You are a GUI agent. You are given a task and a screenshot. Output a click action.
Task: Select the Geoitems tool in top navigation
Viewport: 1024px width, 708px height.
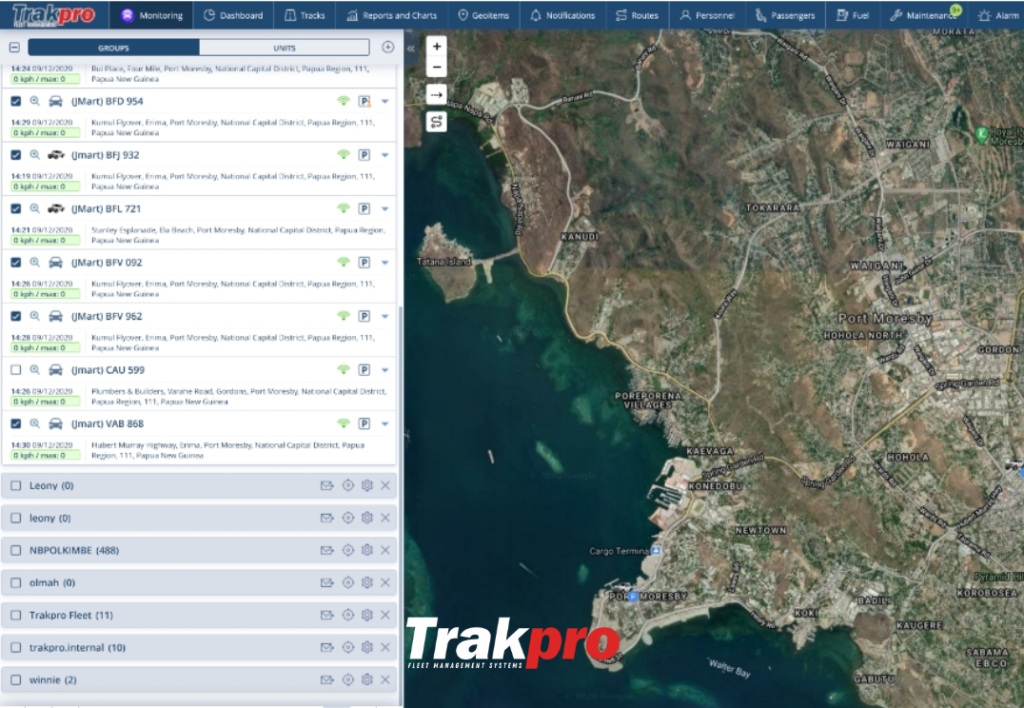[486, 14]
